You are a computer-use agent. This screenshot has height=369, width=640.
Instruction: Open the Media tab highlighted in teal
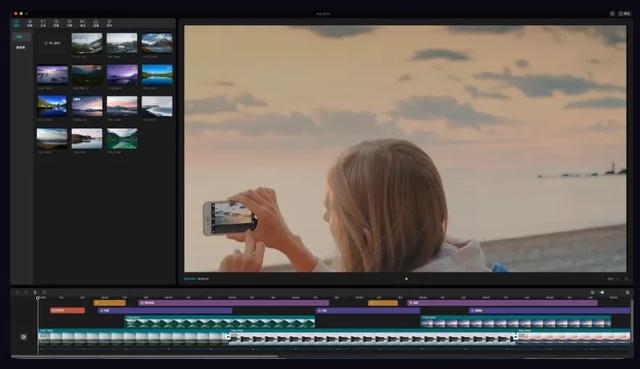(17, 23)
